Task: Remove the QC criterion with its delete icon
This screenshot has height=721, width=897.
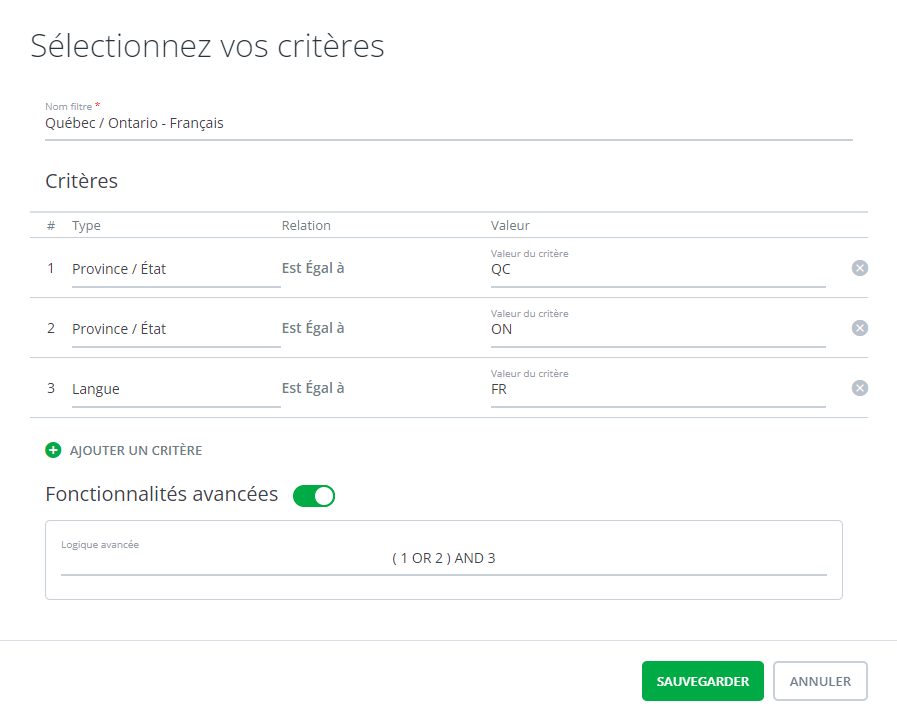Action: (x=859, y=268)
